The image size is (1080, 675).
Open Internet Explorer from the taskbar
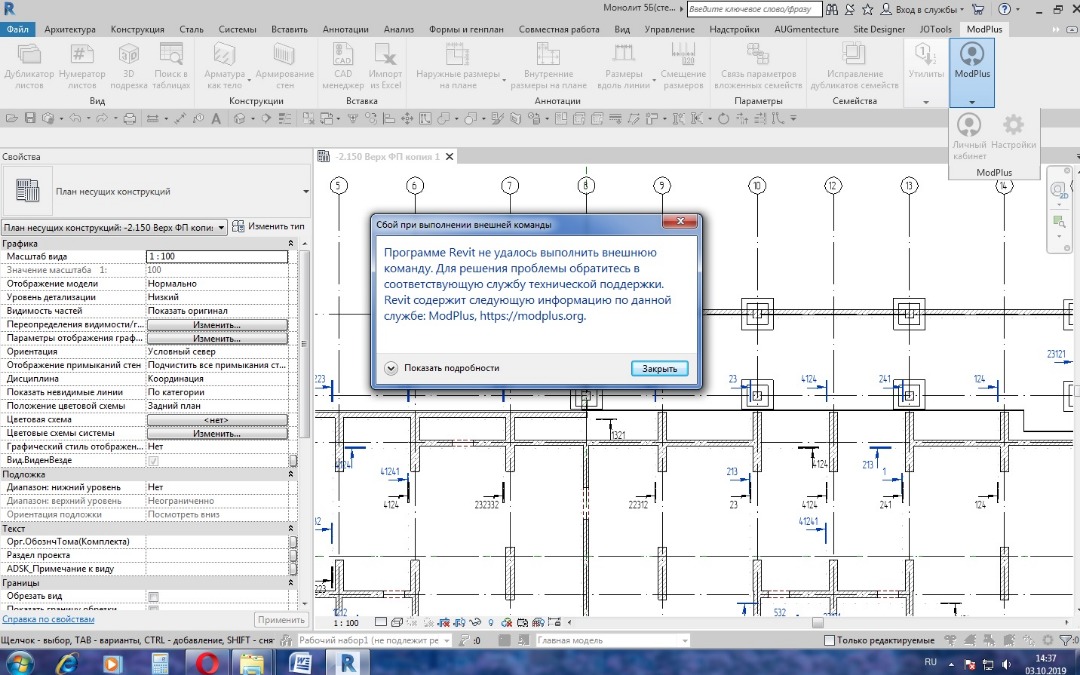pos(66,663)
